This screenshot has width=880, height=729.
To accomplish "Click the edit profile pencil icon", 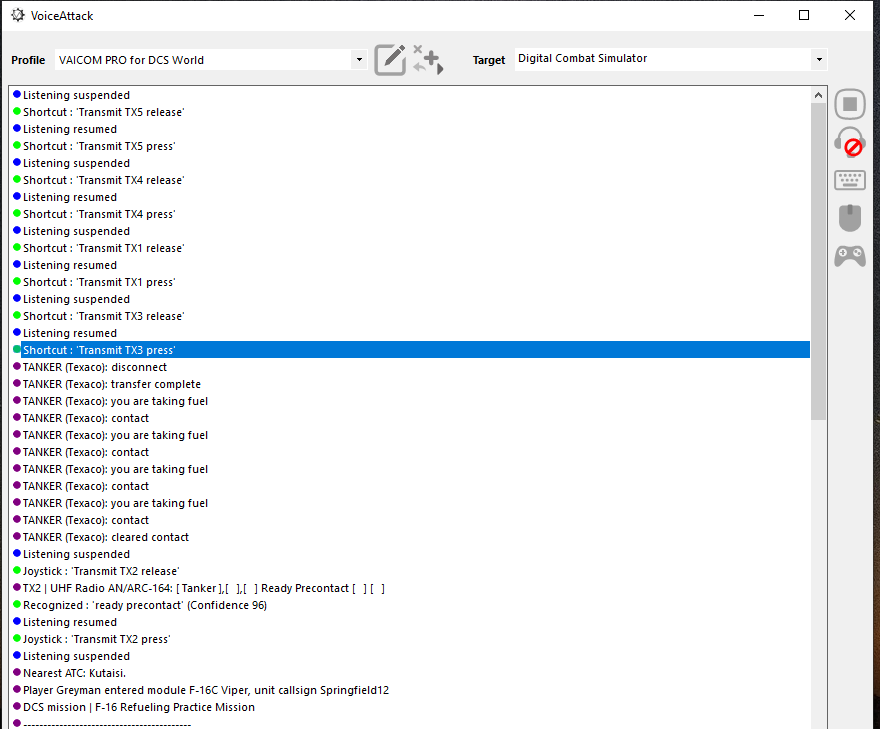I will tap(390, 59).
